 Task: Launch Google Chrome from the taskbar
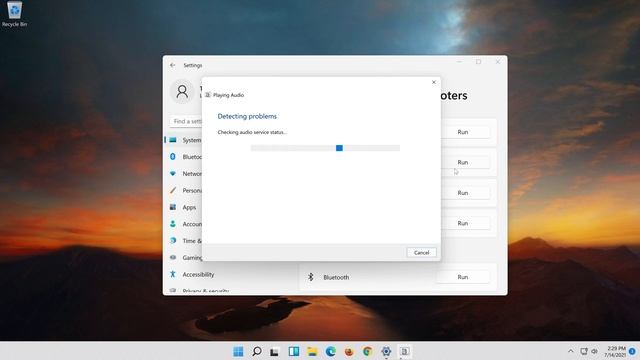[x=367, y=351]
